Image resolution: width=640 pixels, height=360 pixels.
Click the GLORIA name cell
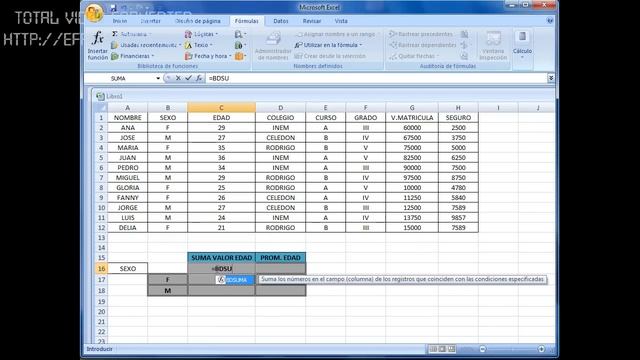(x=128, y=188)
